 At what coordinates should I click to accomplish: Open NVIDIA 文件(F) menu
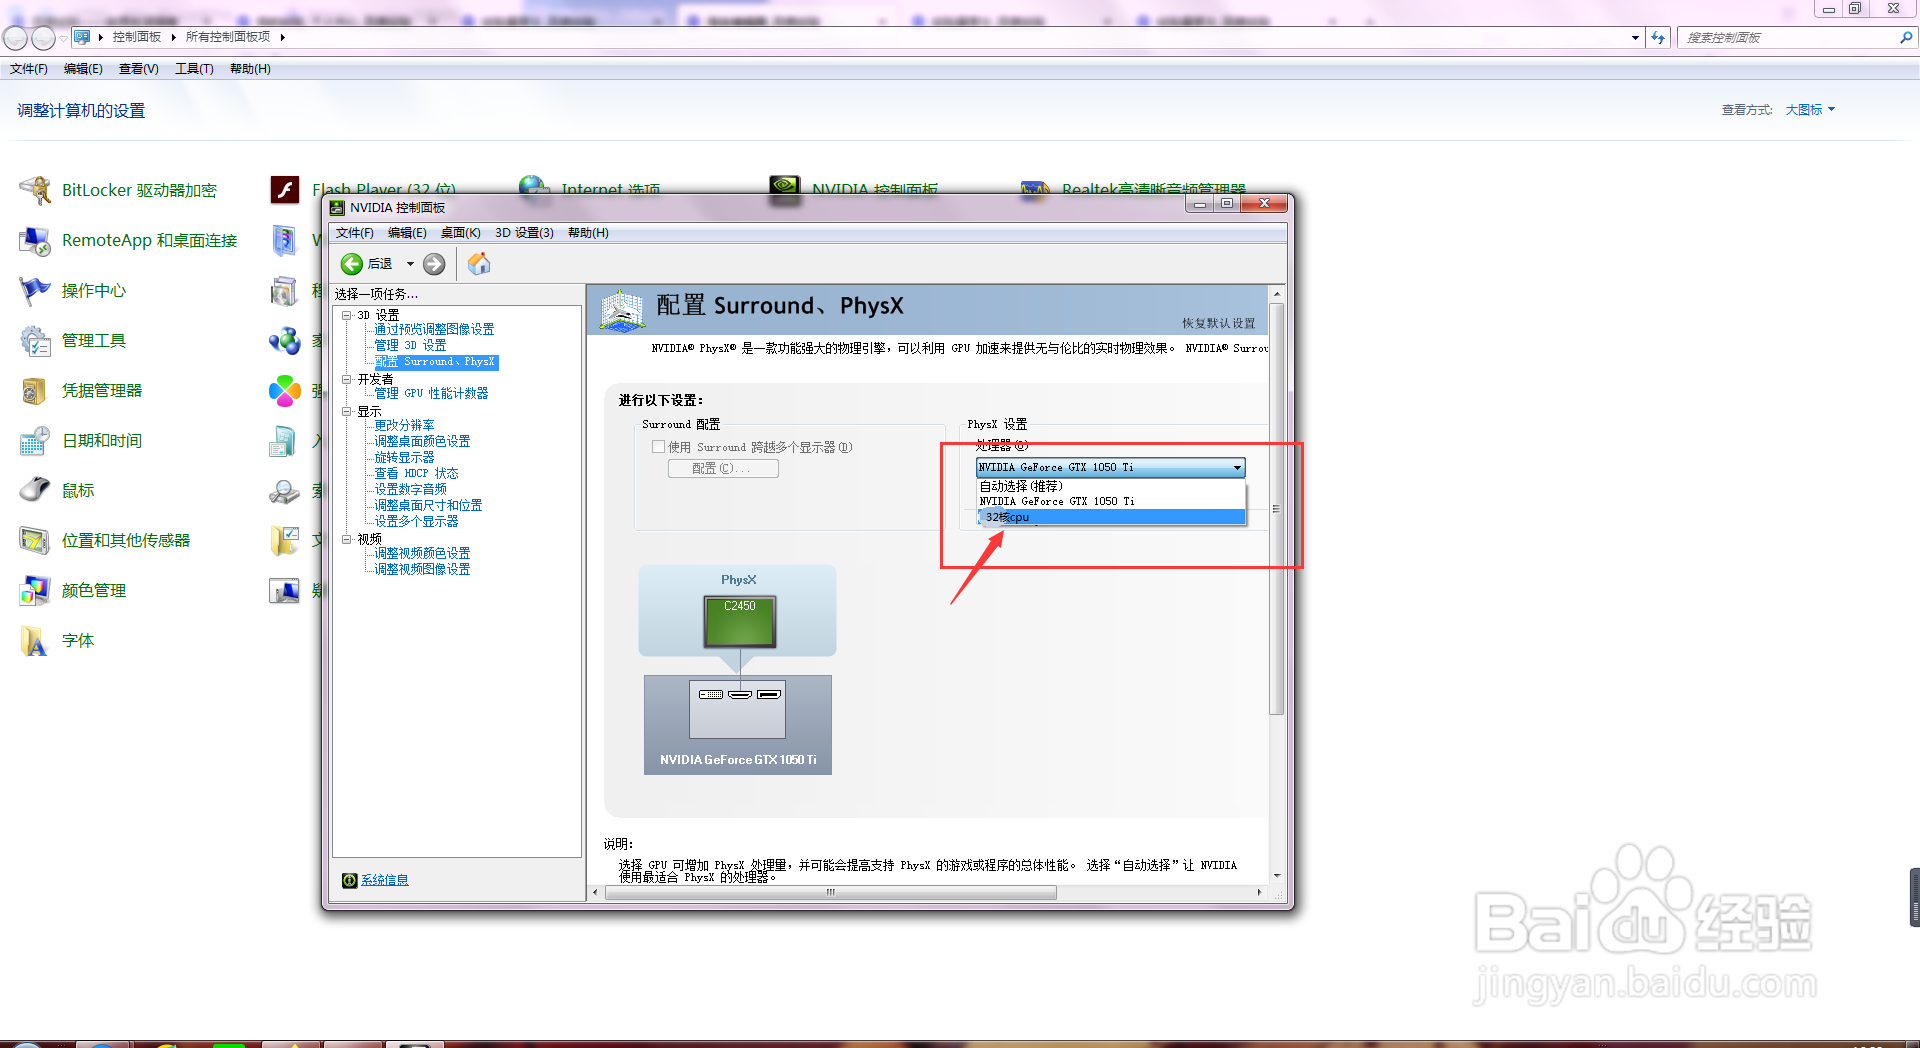coord(354,233)
